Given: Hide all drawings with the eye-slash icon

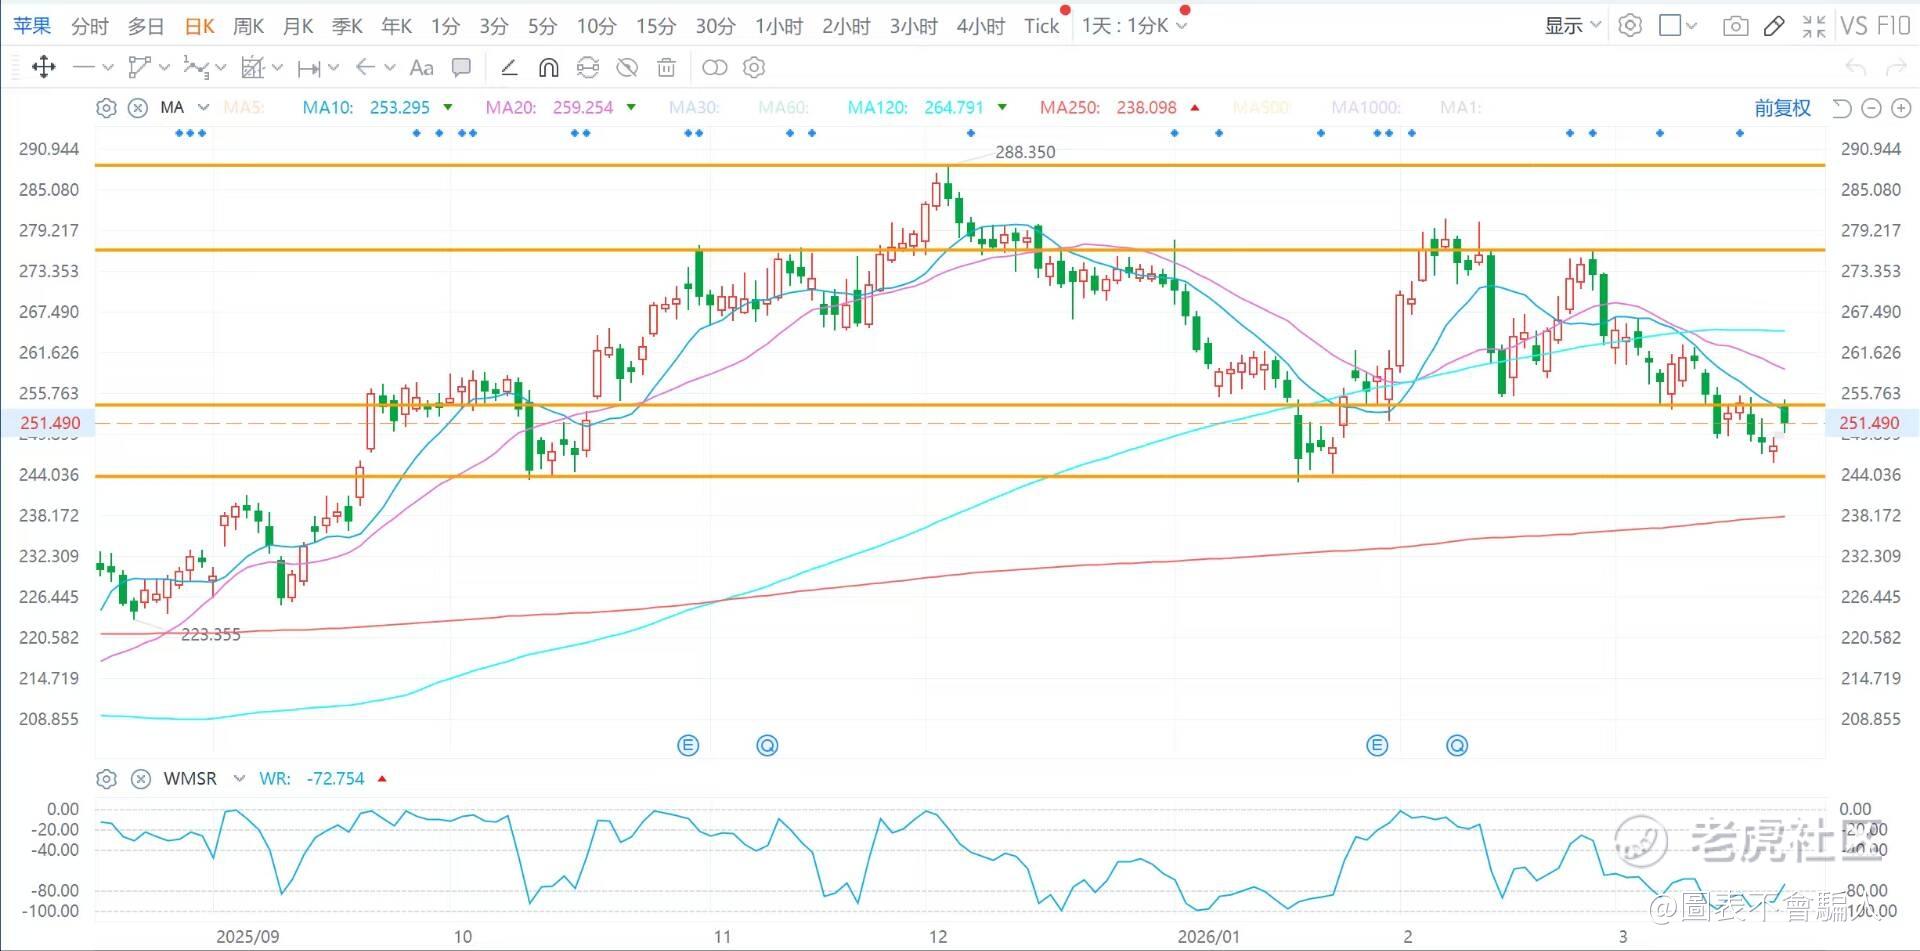Looking at the screenshot, I should pyautogui.click(x=627, y=67).
